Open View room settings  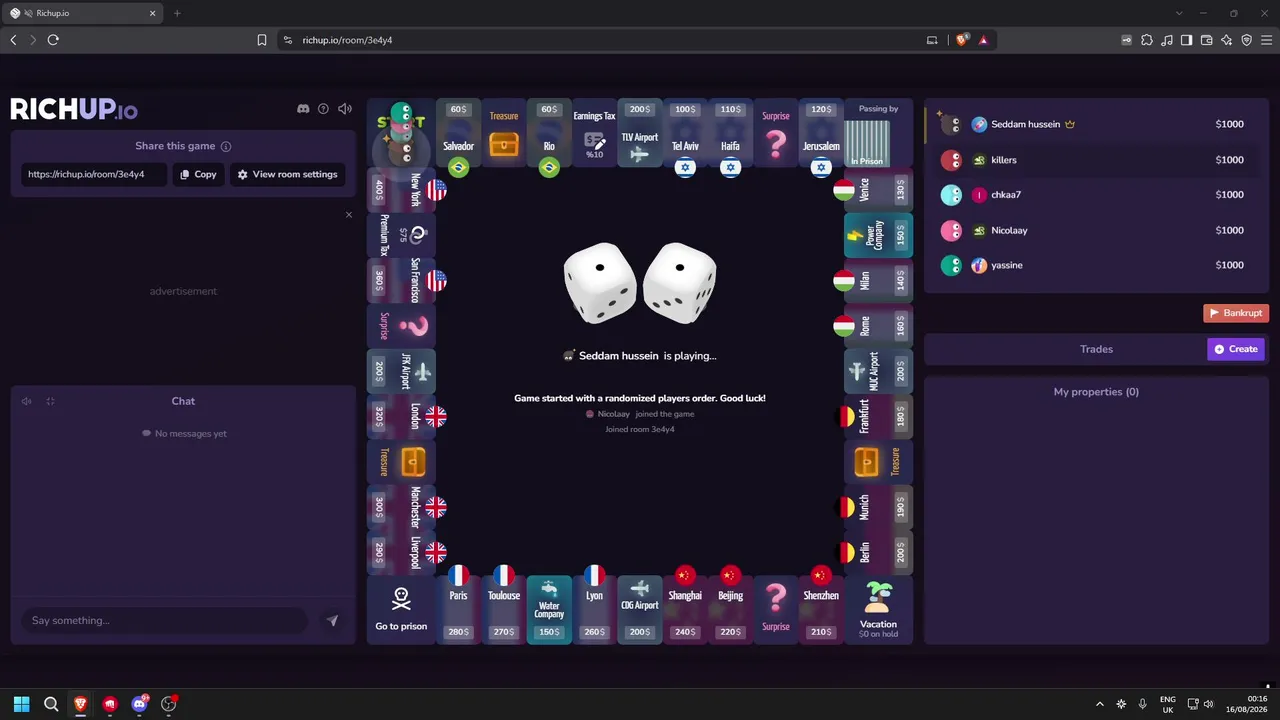point(288,174)
